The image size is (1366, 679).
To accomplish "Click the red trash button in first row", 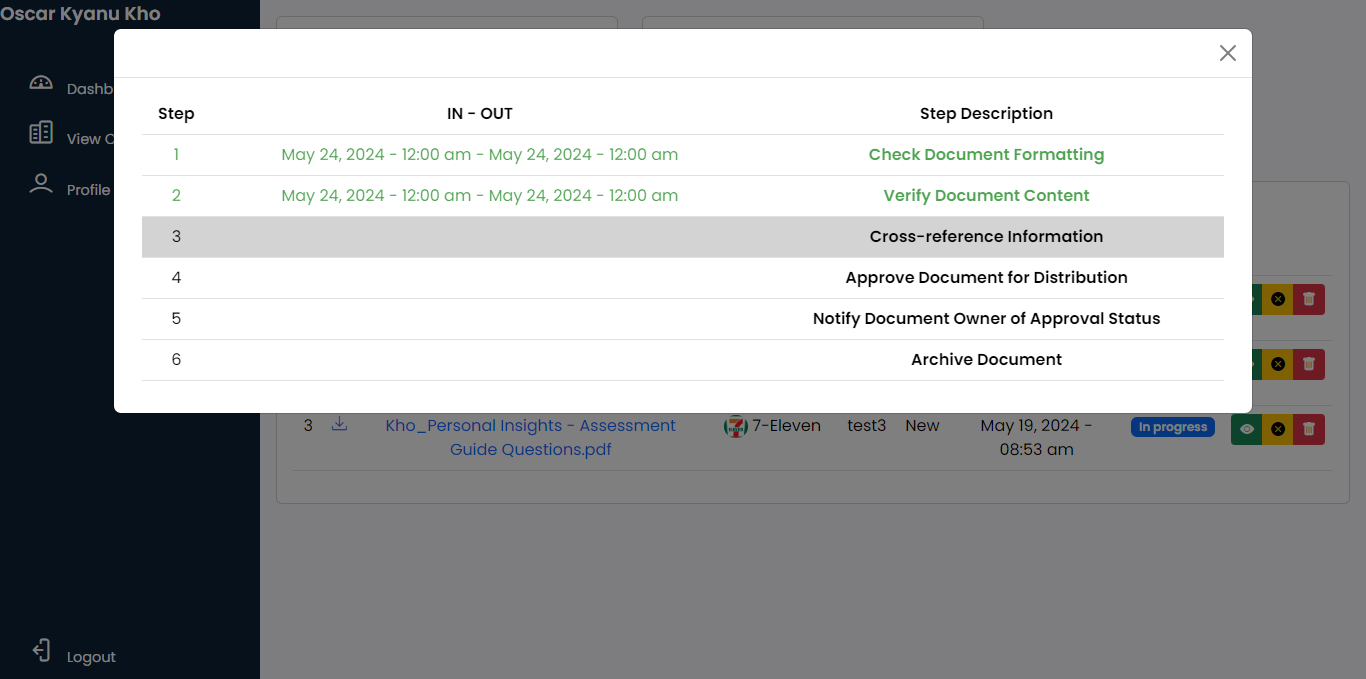I will [1309, 299].
